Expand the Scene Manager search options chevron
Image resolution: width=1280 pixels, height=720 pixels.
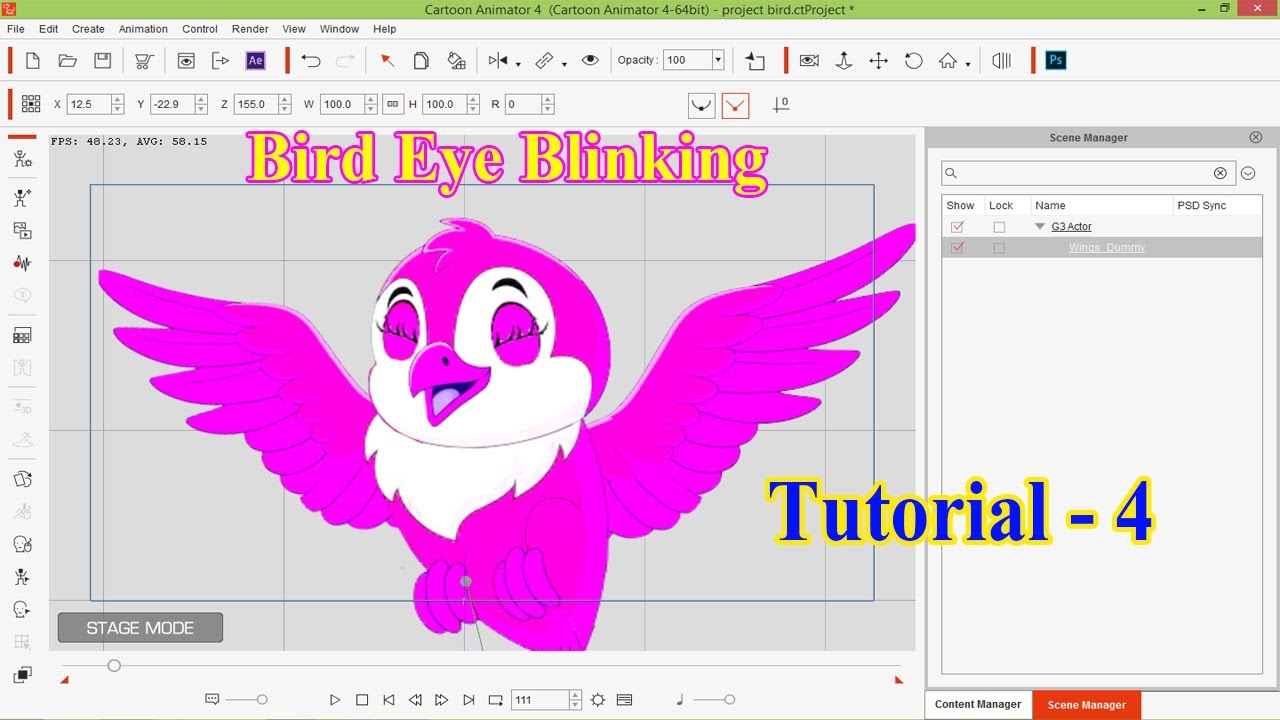[1248, 174]
